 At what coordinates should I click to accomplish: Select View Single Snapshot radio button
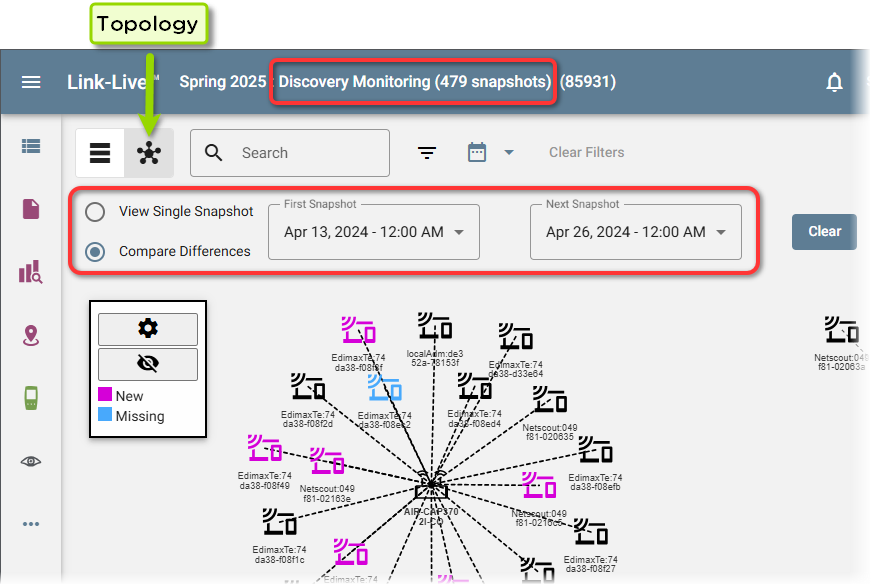95,212
